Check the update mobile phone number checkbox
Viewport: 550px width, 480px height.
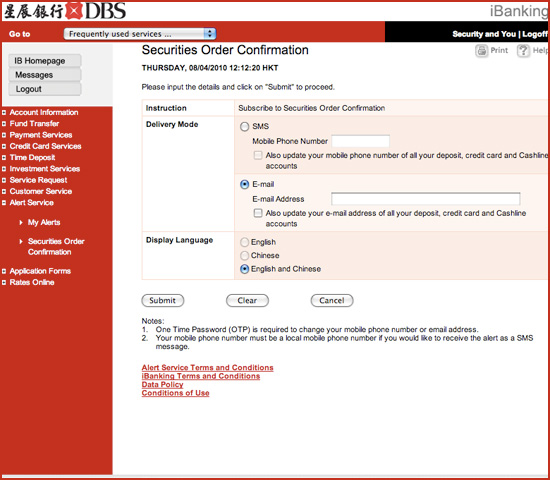[x=258, y=155]
